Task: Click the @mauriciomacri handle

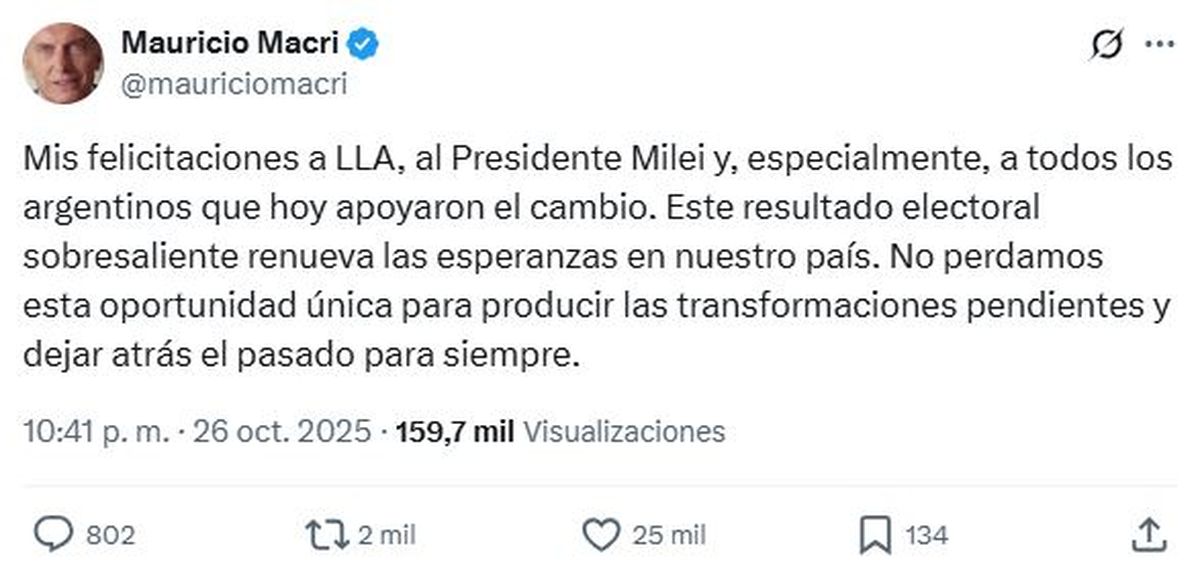Action: coord(235,84)
